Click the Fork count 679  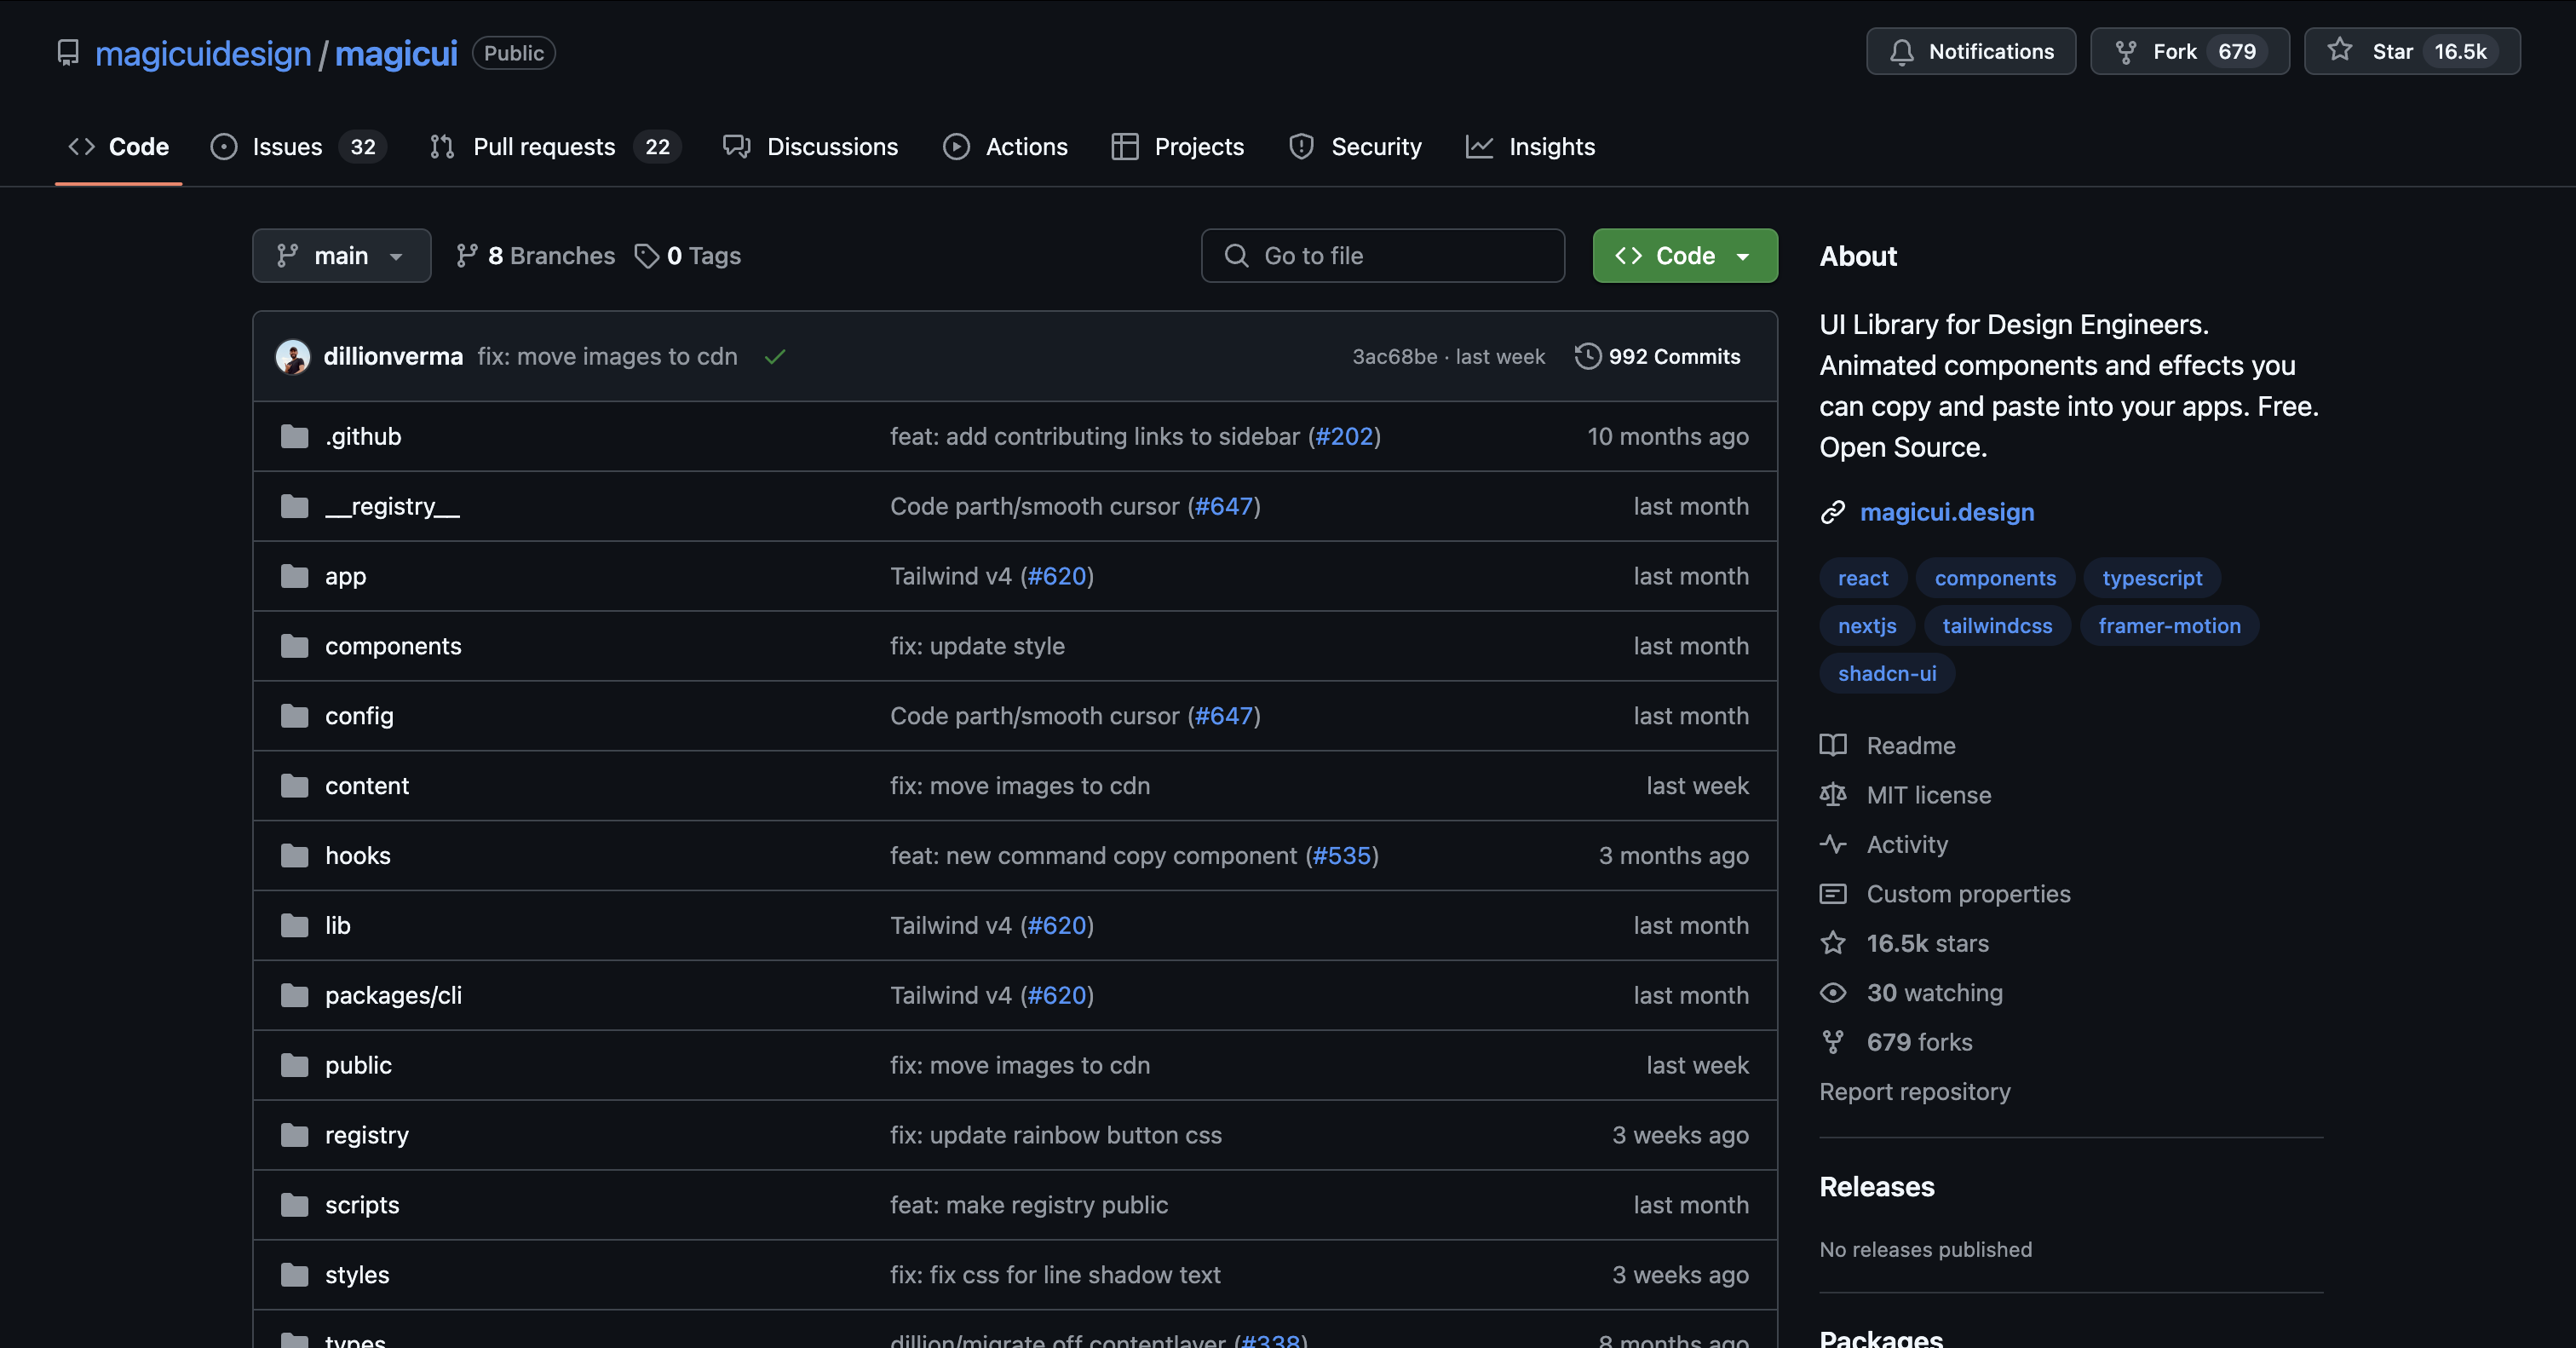point(2236,52)
